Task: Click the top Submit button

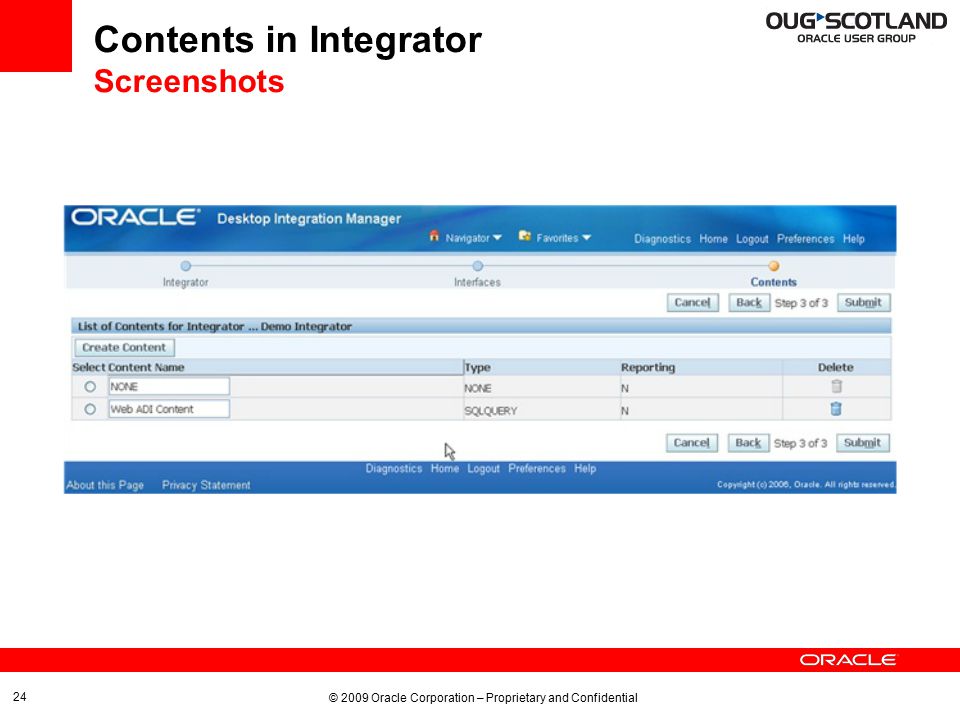Action: [863, 302]
